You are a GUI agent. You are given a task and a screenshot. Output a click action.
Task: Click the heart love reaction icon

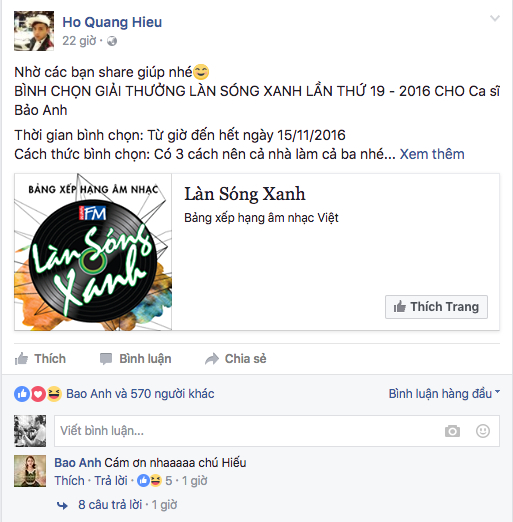pos(38,394)
